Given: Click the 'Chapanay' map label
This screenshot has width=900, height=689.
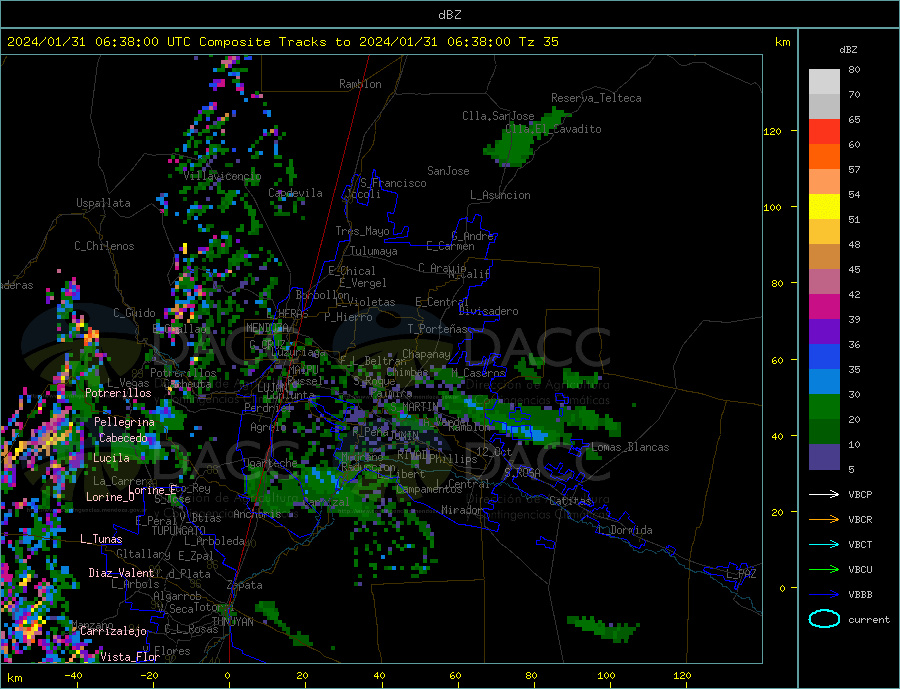Looking at the screenshot, I should click(426, 354).
